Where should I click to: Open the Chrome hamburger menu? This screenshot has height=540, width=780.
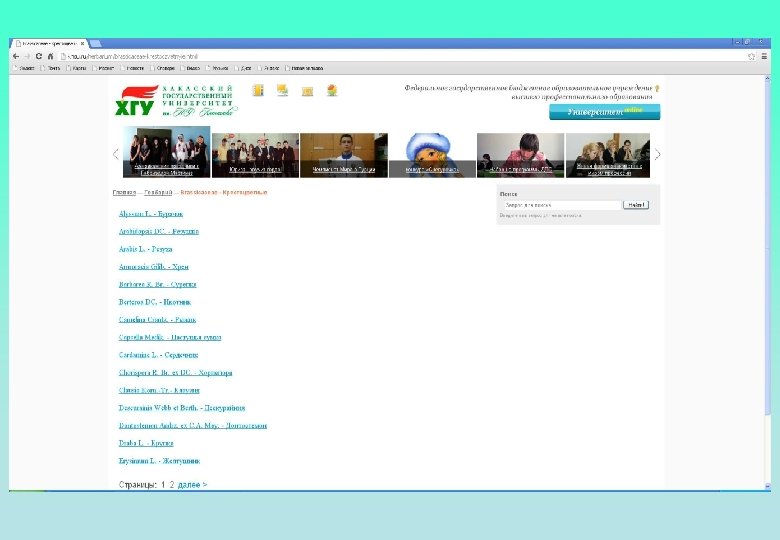[x=764, y=57]
